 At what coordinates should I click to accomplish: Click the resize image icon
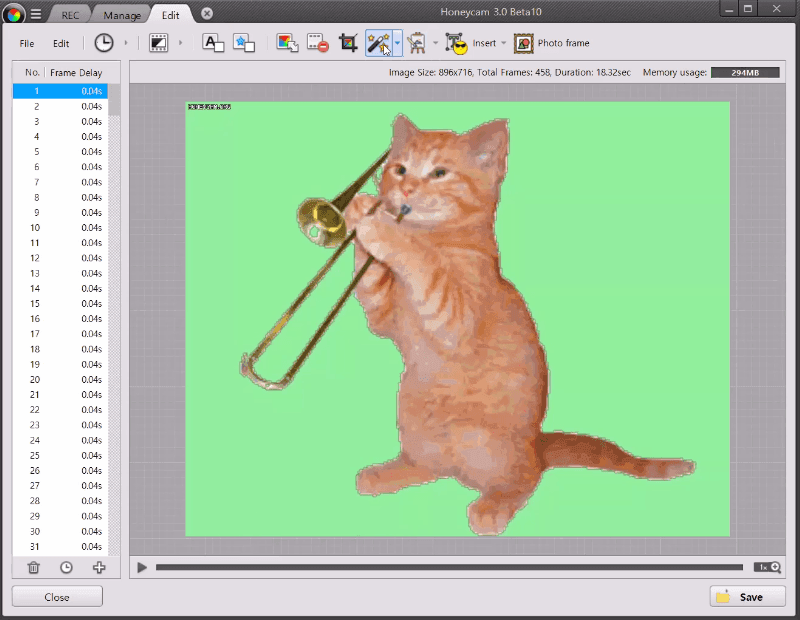[287, 43]
